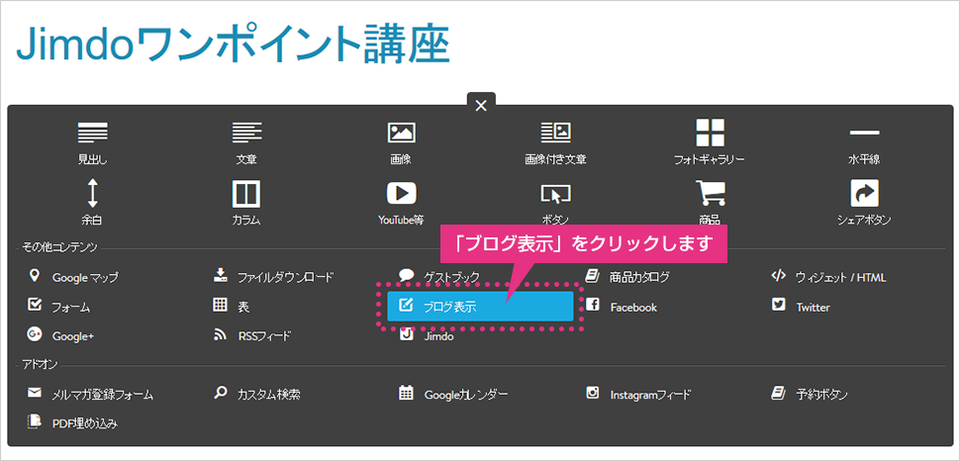Screen dimensions: 960x461
Task: Insert a 表 table element
Action: [x=231, y=307]
